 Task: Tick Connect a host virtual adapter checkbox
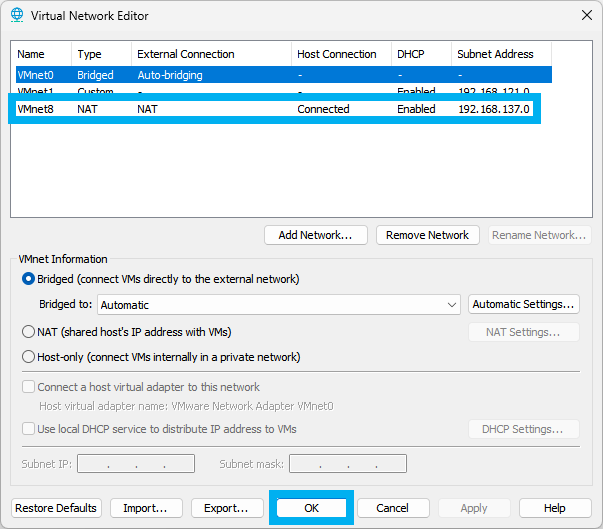28,387
